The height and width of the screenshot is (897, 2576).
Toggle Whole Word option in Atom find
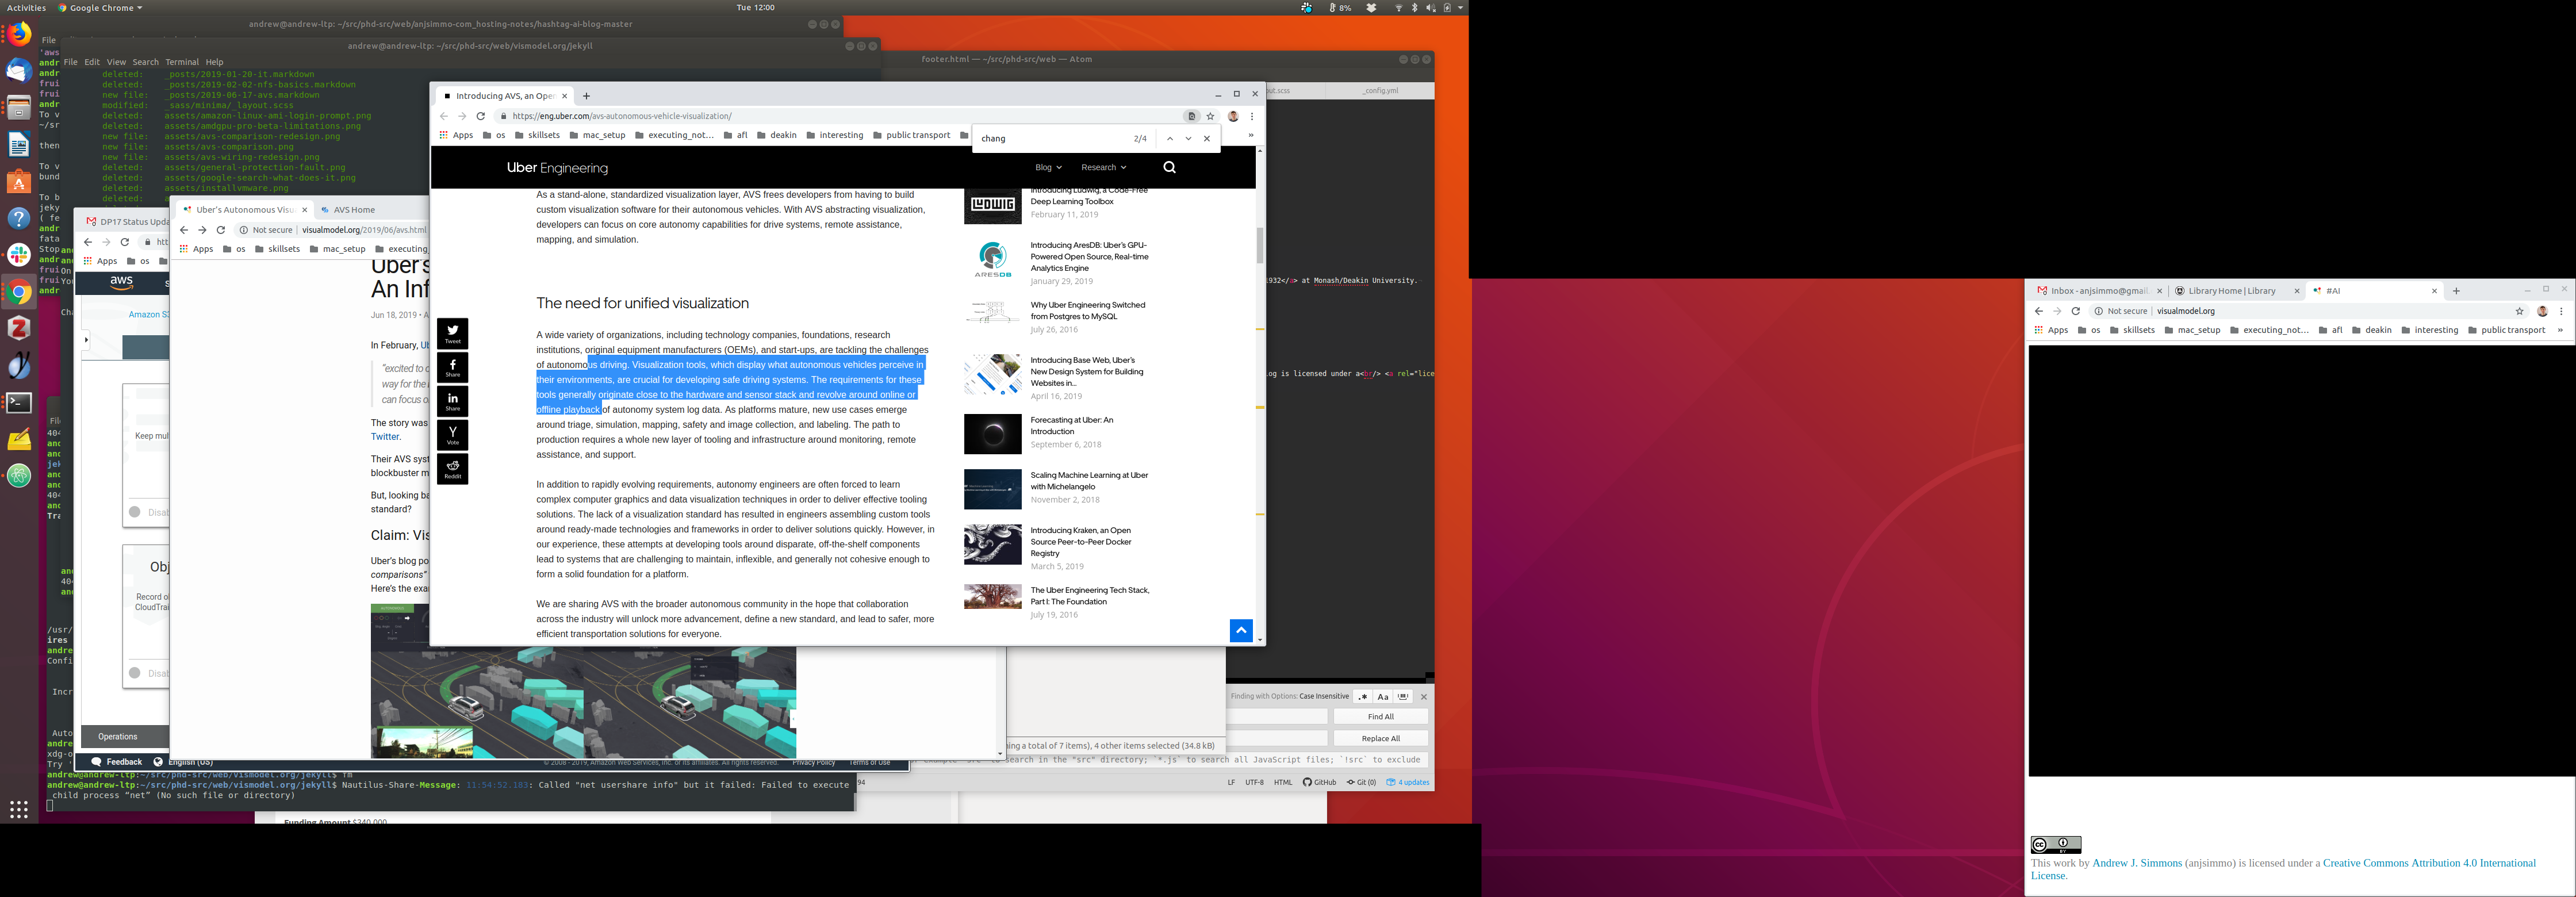[1403, 697]
